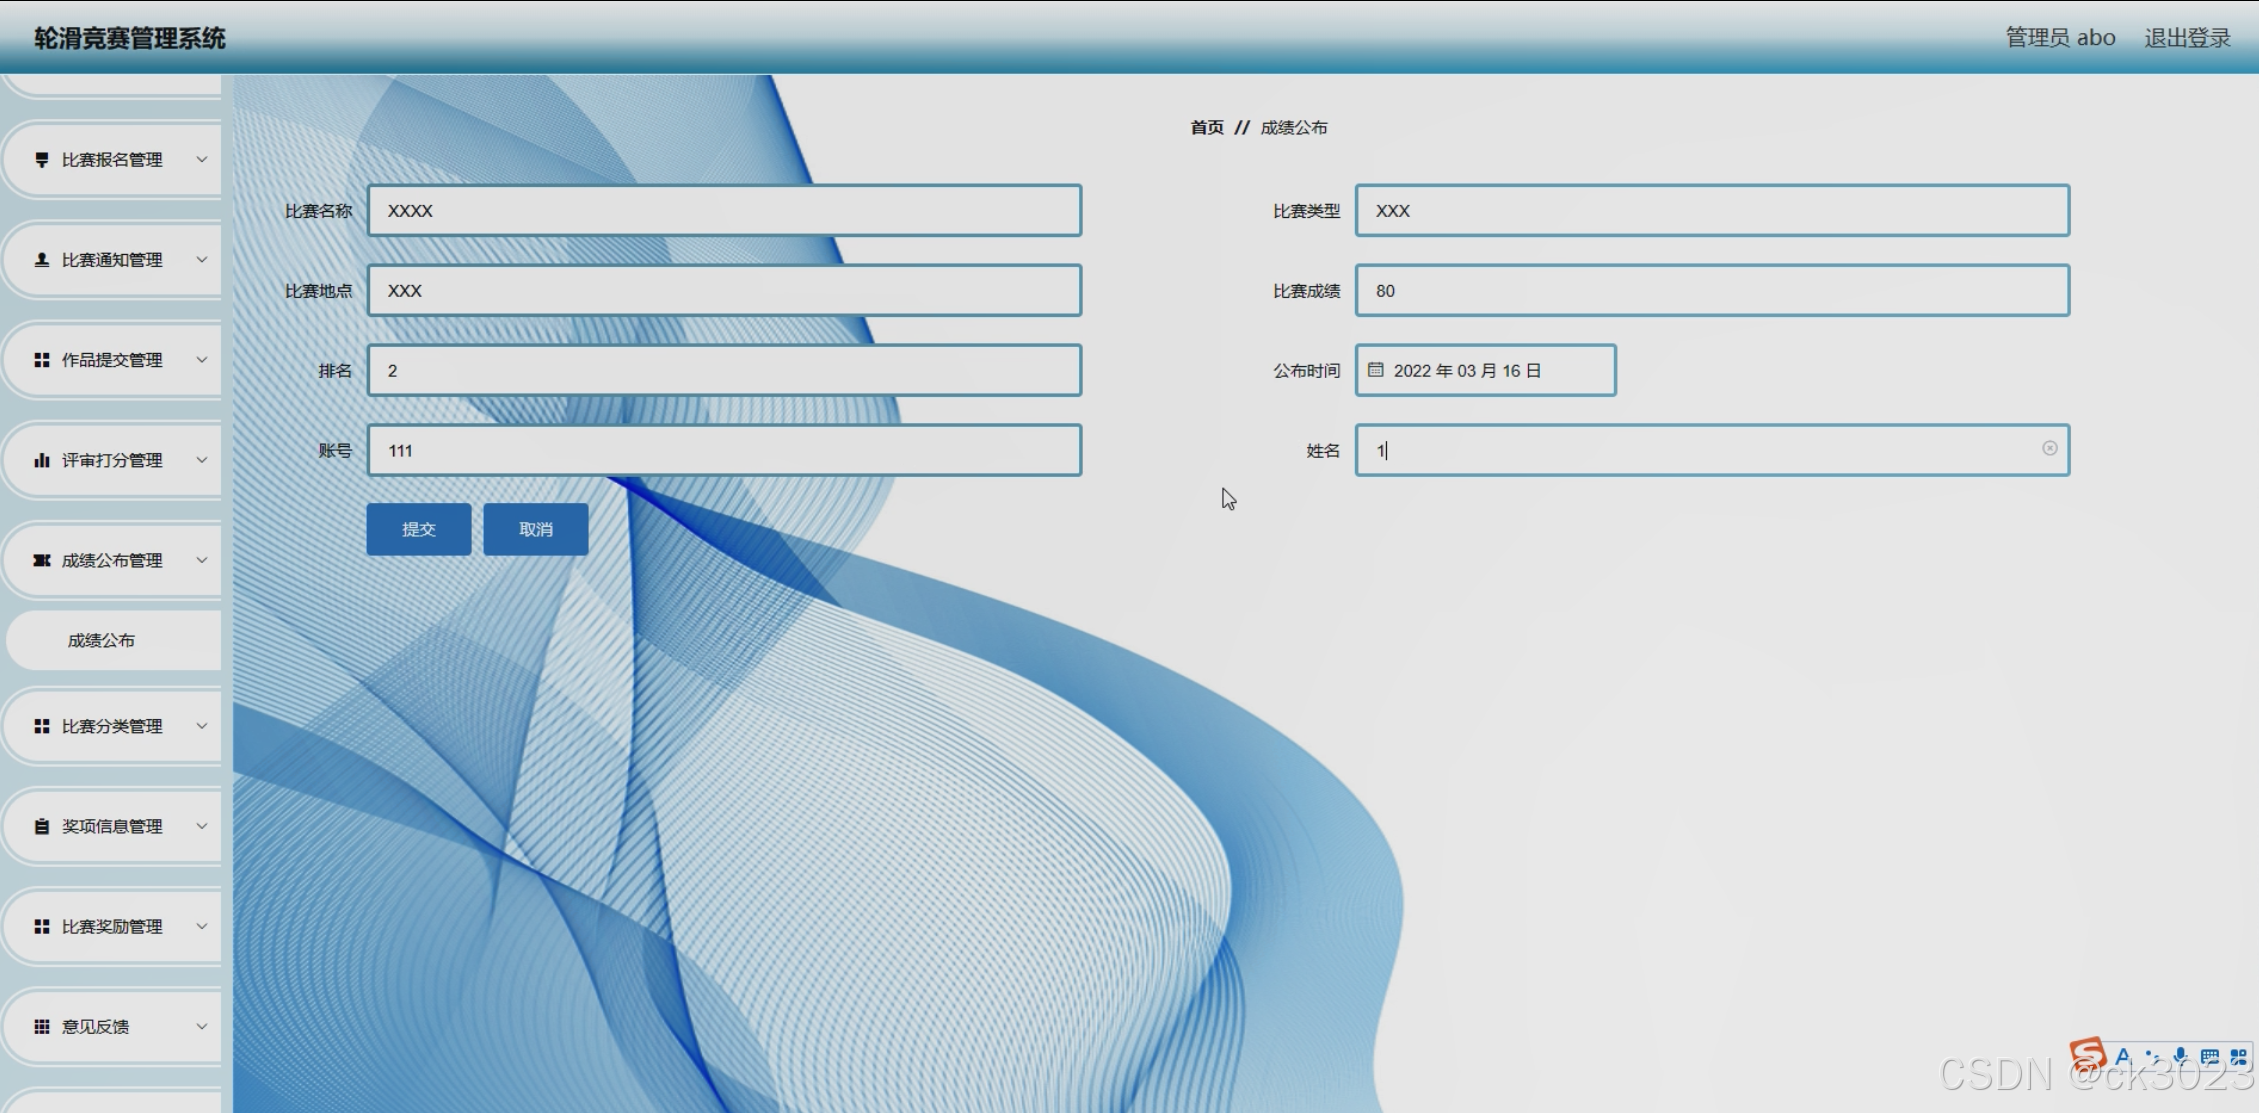Click the calendar icon in 公布时间 field
The width and height of the screenshot is (2259, 1113).
(1376, 370)
